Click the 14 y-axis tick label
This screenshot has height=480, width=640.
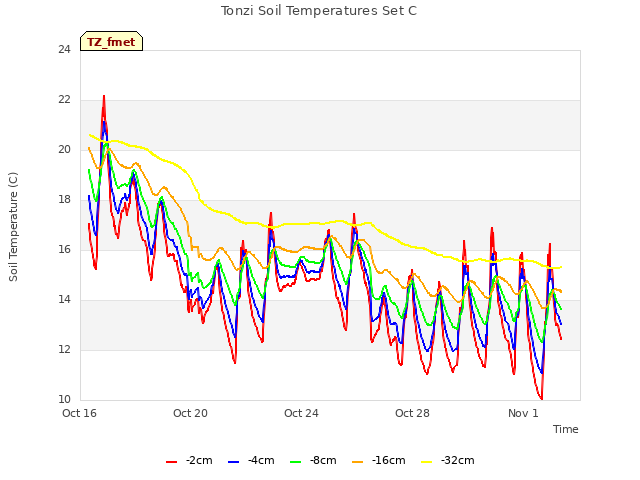tap(64, 300)
